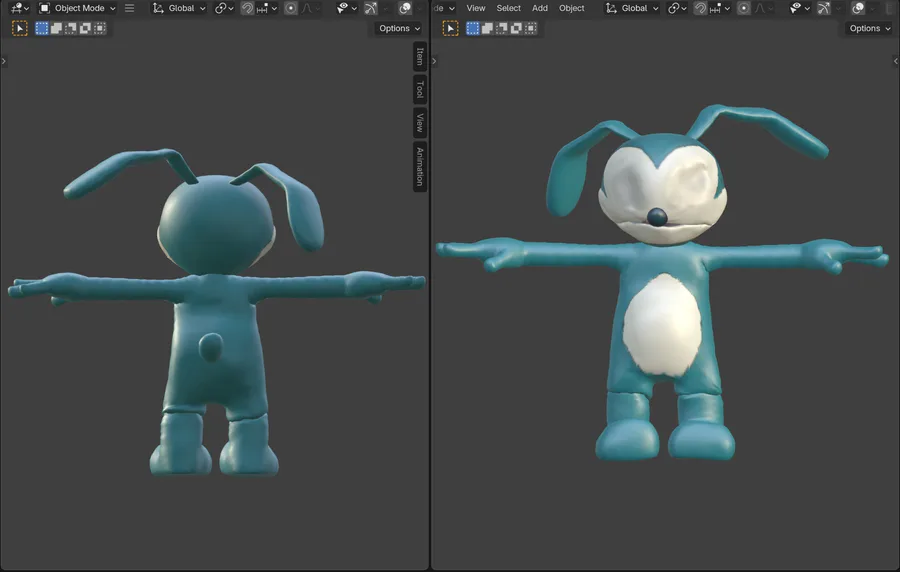Choose 'Set new selection' mode, left viewport

[x=42, y=28]
